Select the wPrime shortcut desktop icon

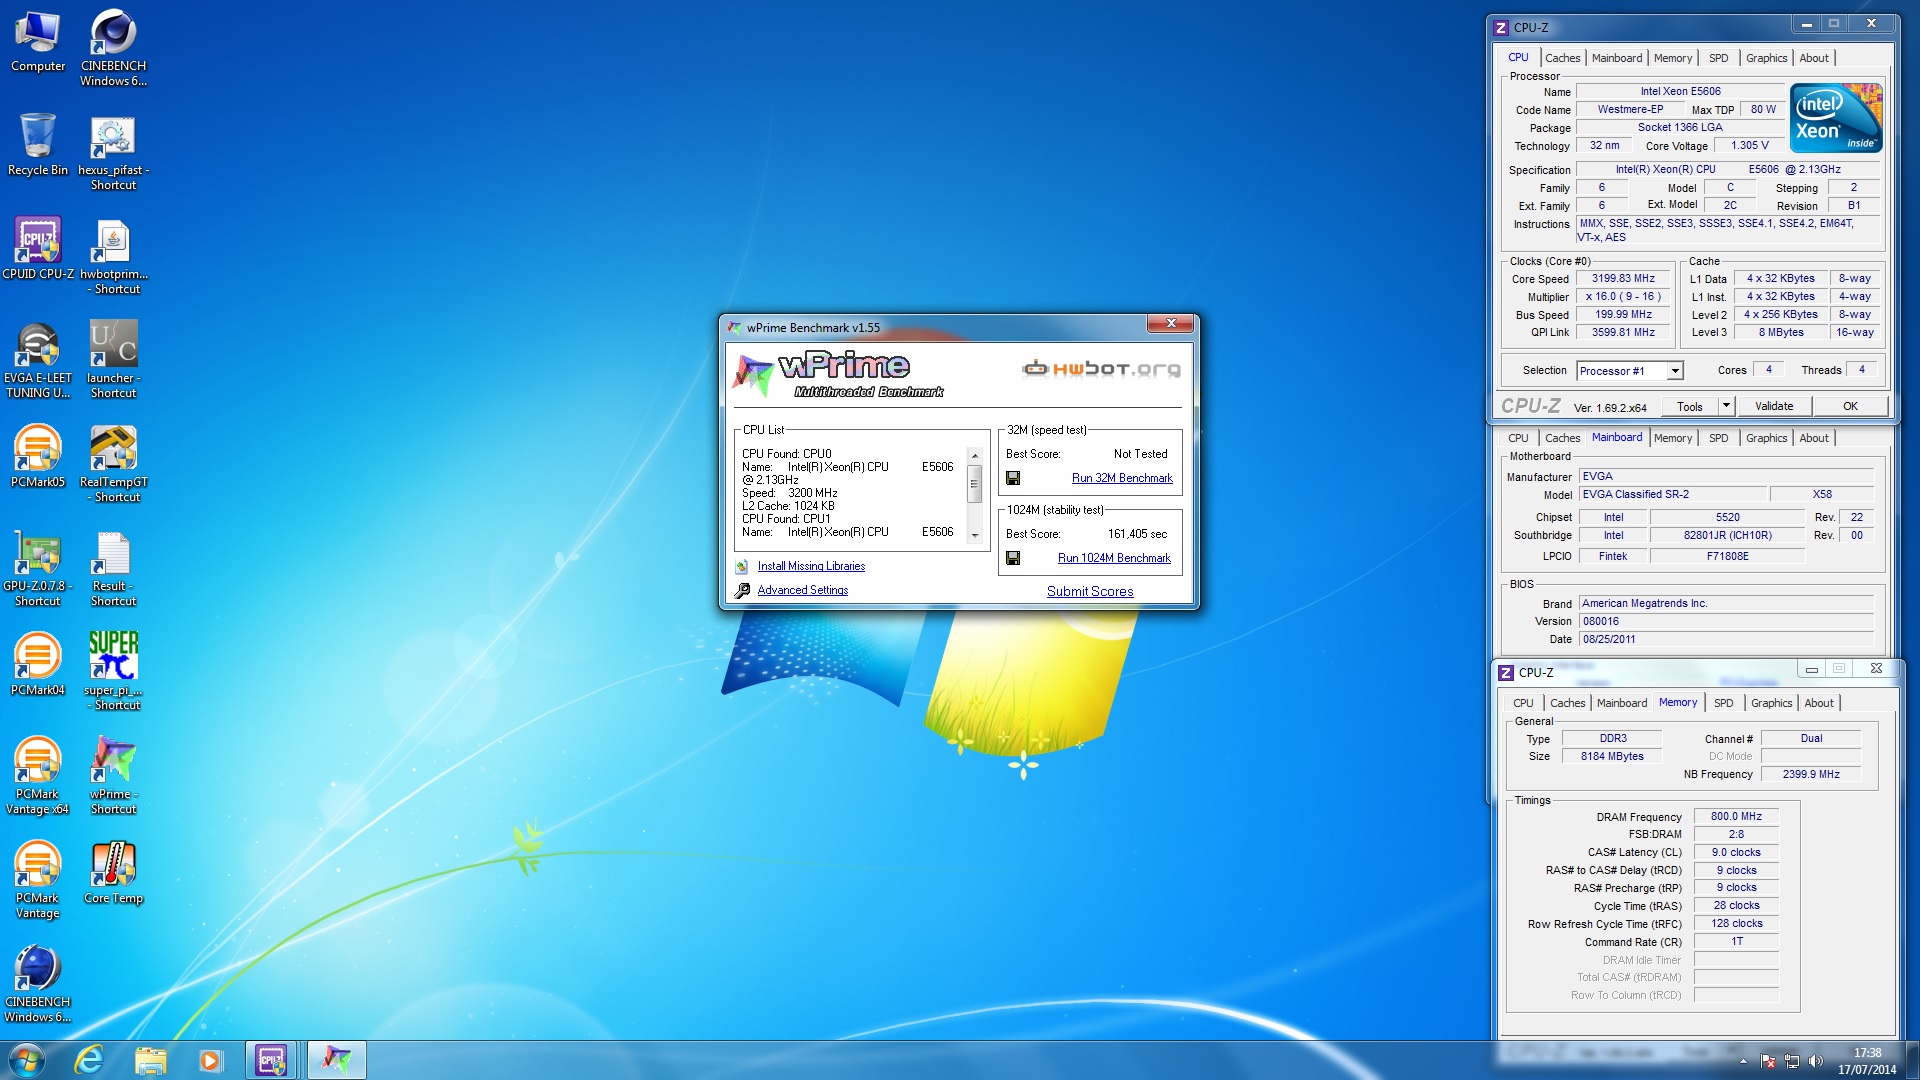click(113, 776)
